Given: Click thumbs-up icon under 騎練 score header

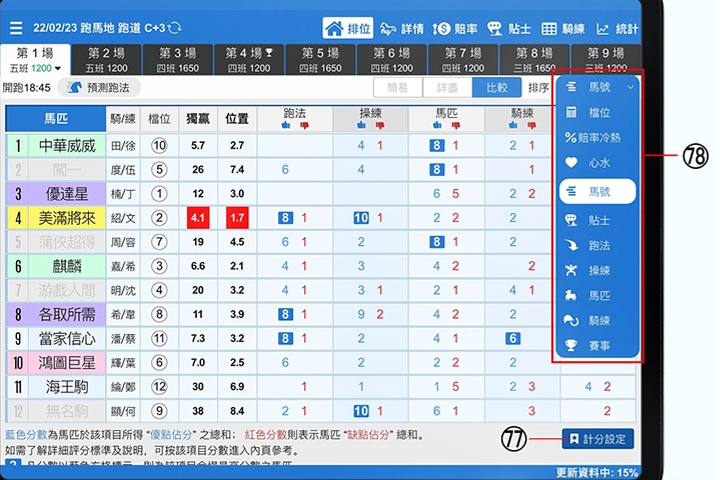Looking at the screenshot, I should [513, 125].
